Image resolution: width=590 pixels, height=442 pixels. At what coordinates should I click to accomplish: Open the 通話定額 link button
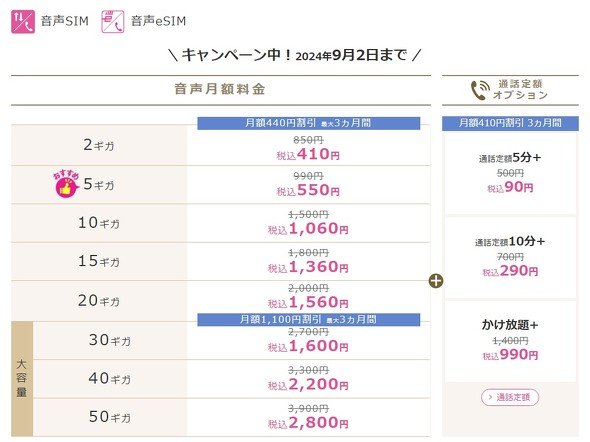[510, 397]
